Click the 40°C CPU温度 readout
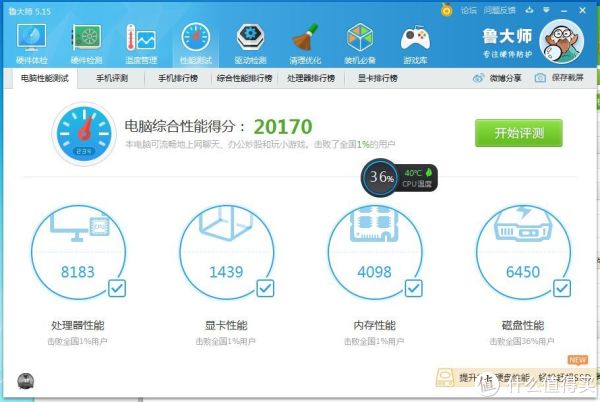The height and width of the screenshot is (402, 600). click(417, 178)
